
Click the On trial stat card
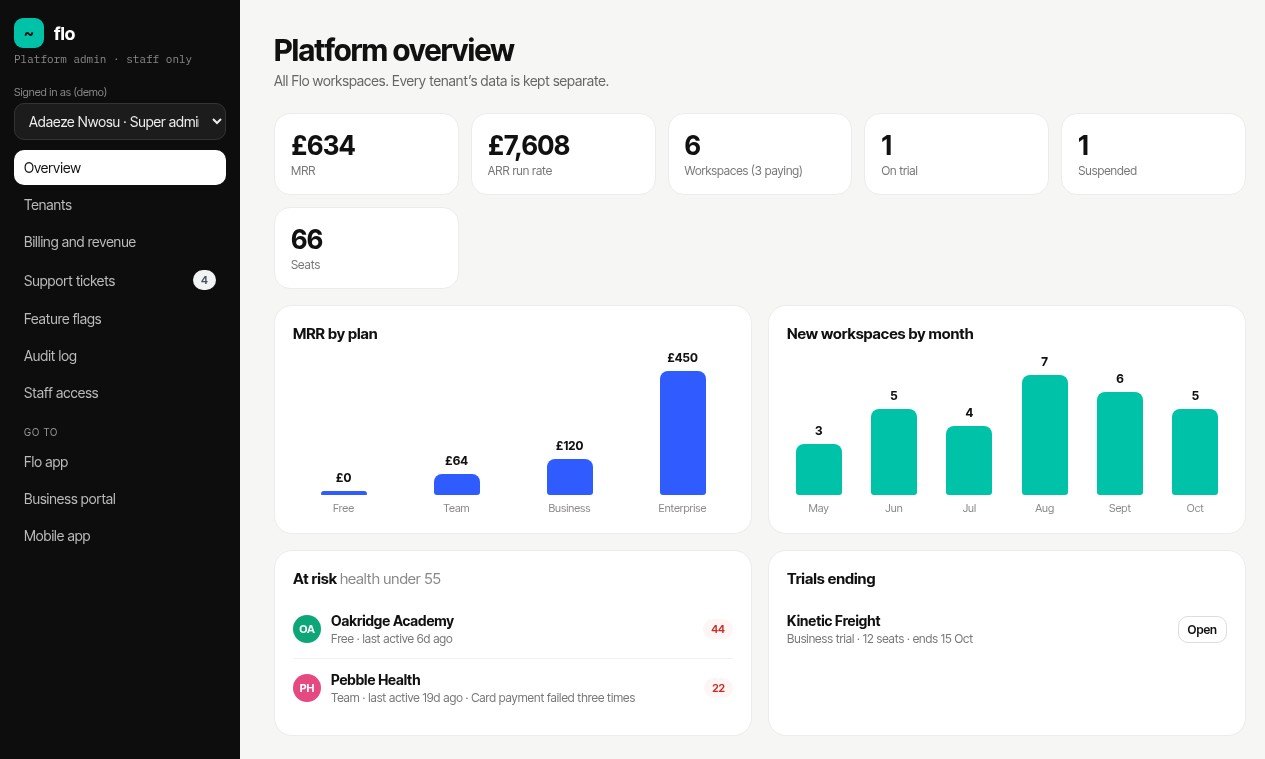click(x=956, y=154)
